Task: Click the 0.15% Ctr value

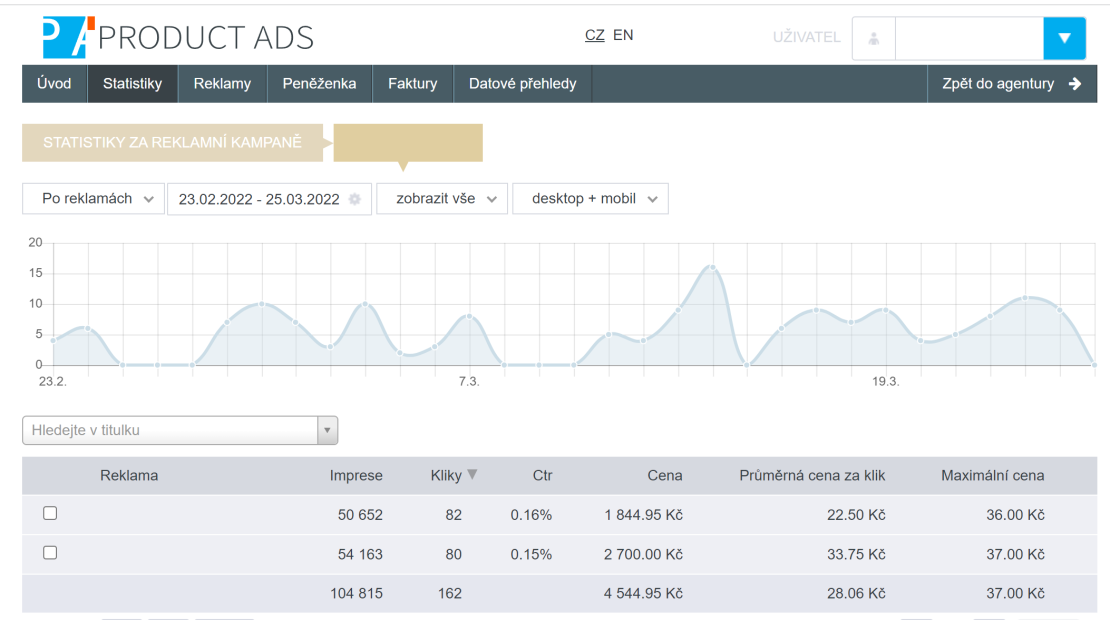Action: tap(531, 555)
